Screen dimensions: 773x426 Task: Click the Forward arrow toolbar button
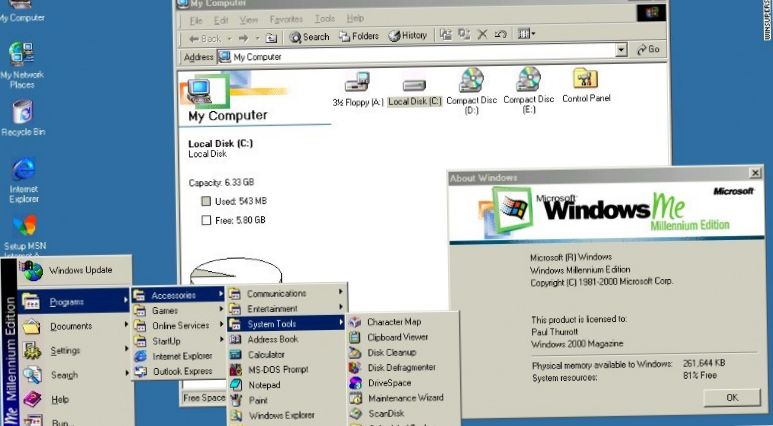point(243,38)
